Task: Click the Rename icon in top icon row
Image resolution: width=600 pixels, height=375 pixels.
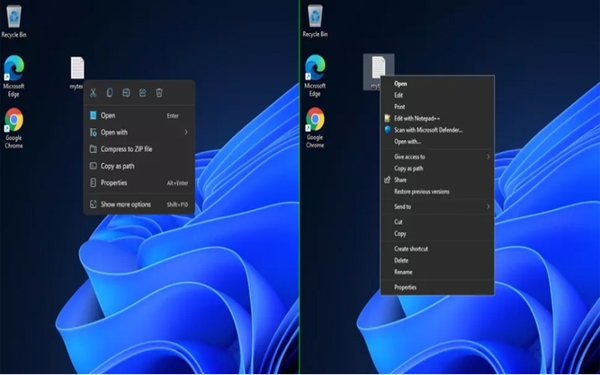Action: coord(126,93)
